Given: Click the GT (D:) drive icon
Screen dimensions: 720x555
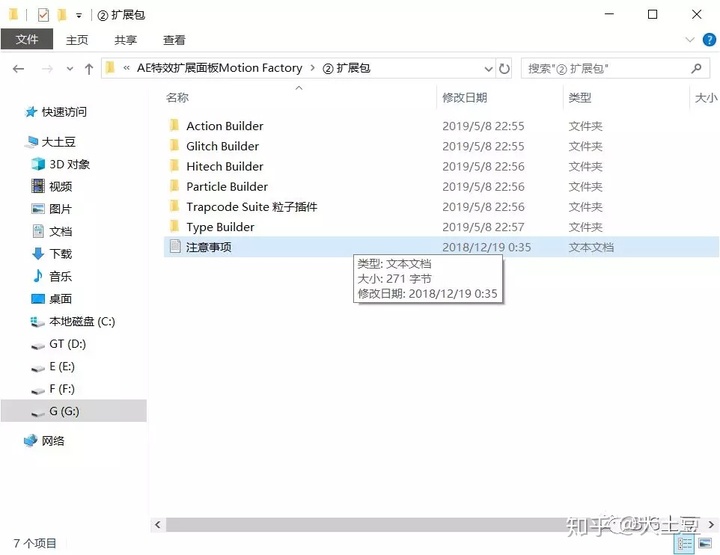Looking at the screenshot, I should [x=37, y=345].
